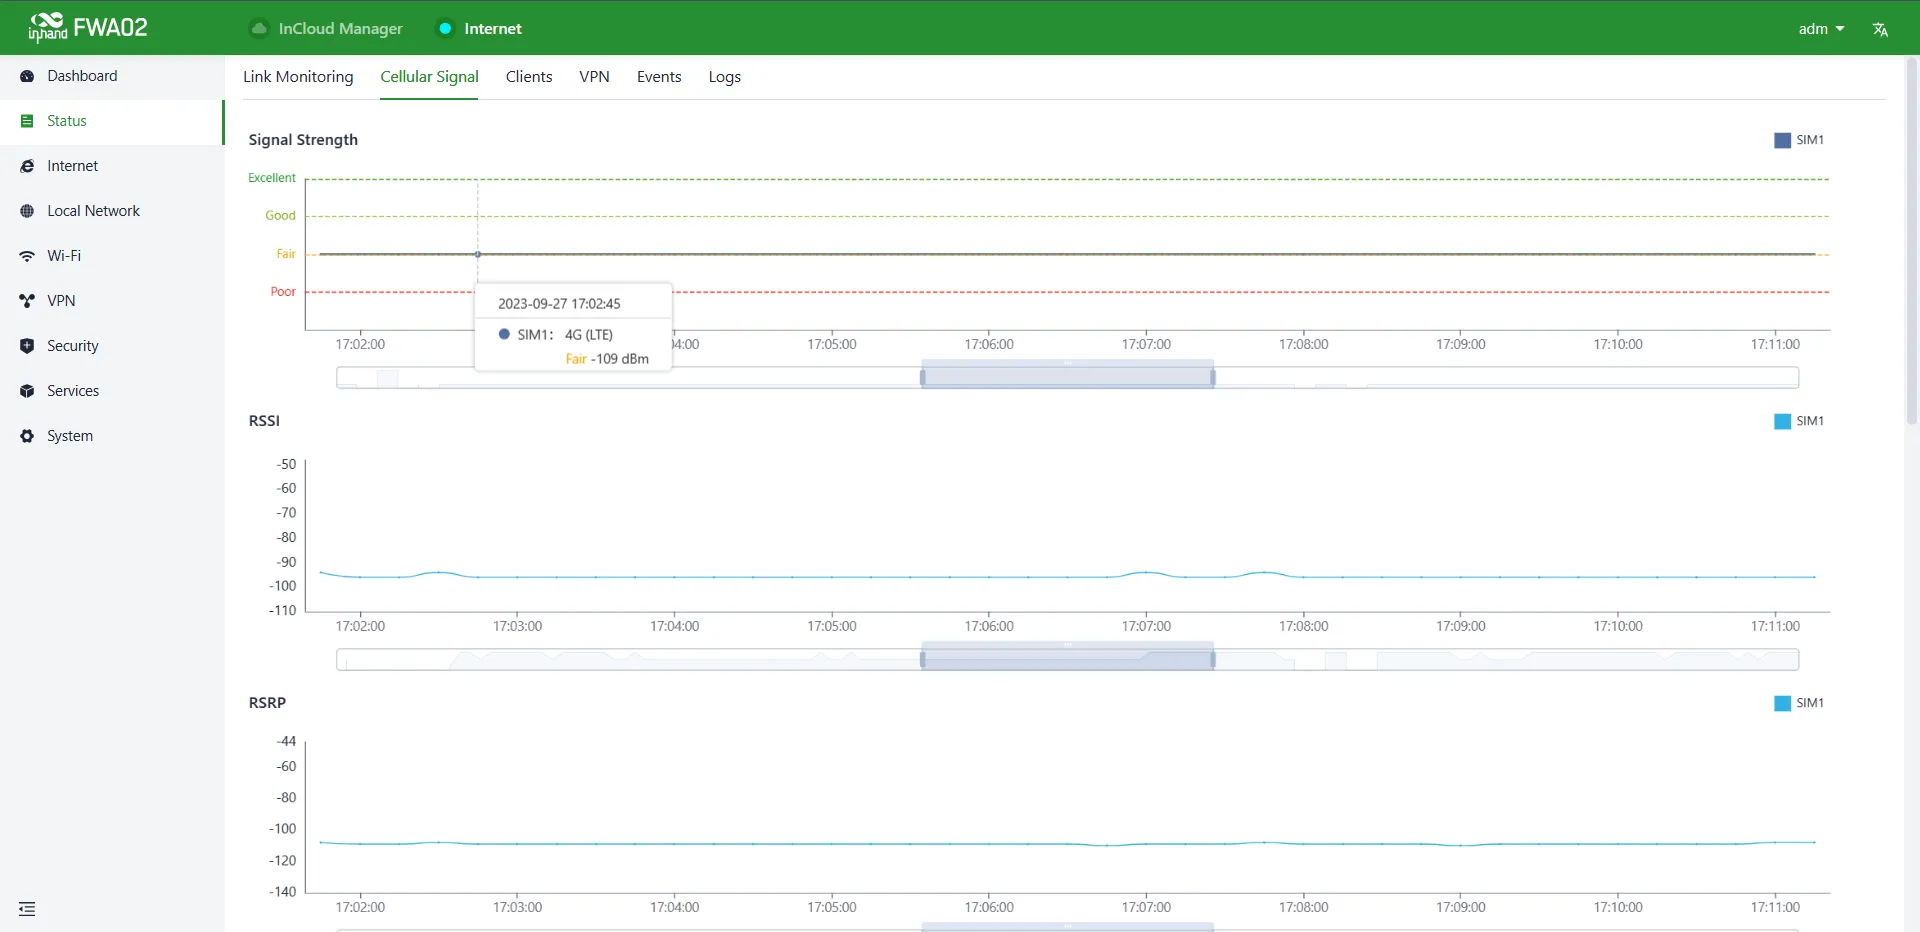Click the Security shield icon

tap(27, 346)
